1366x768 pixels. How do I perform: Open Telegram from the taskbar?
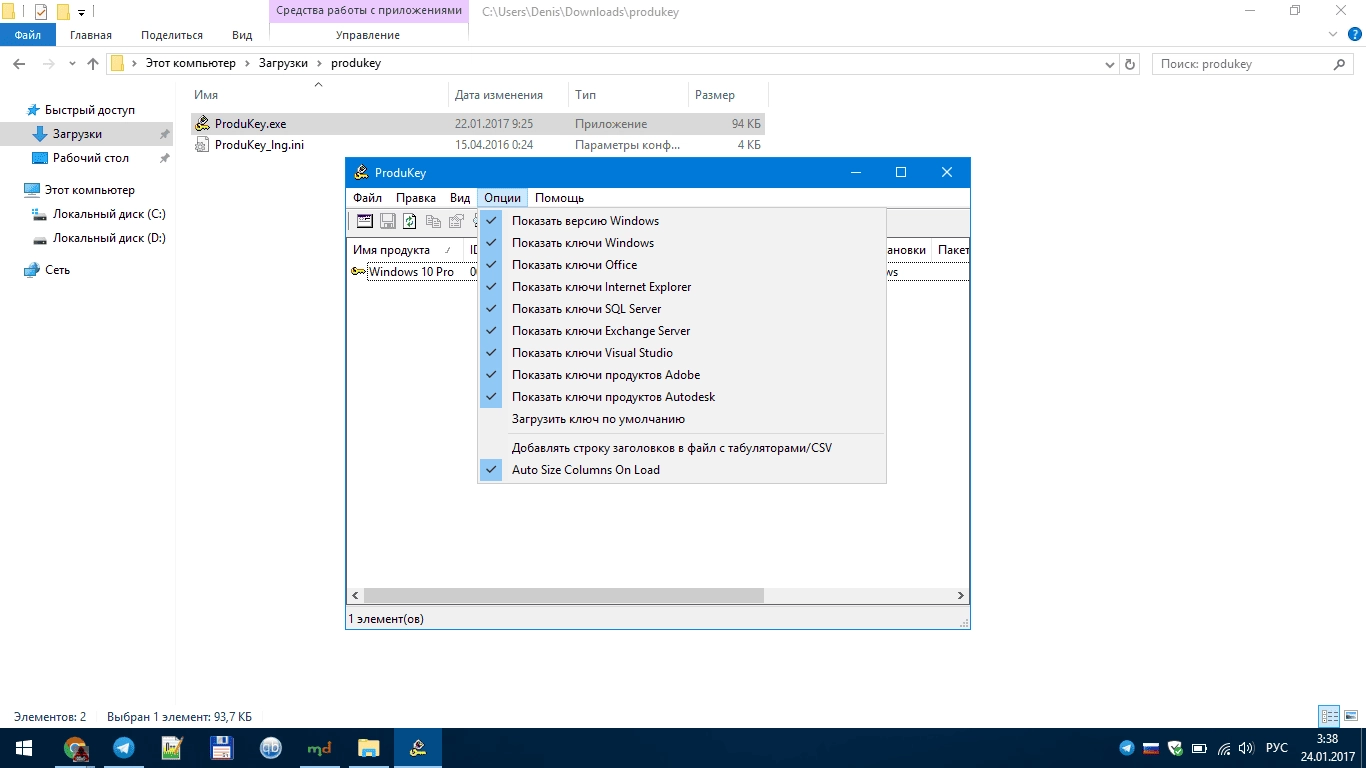(124, 748)
